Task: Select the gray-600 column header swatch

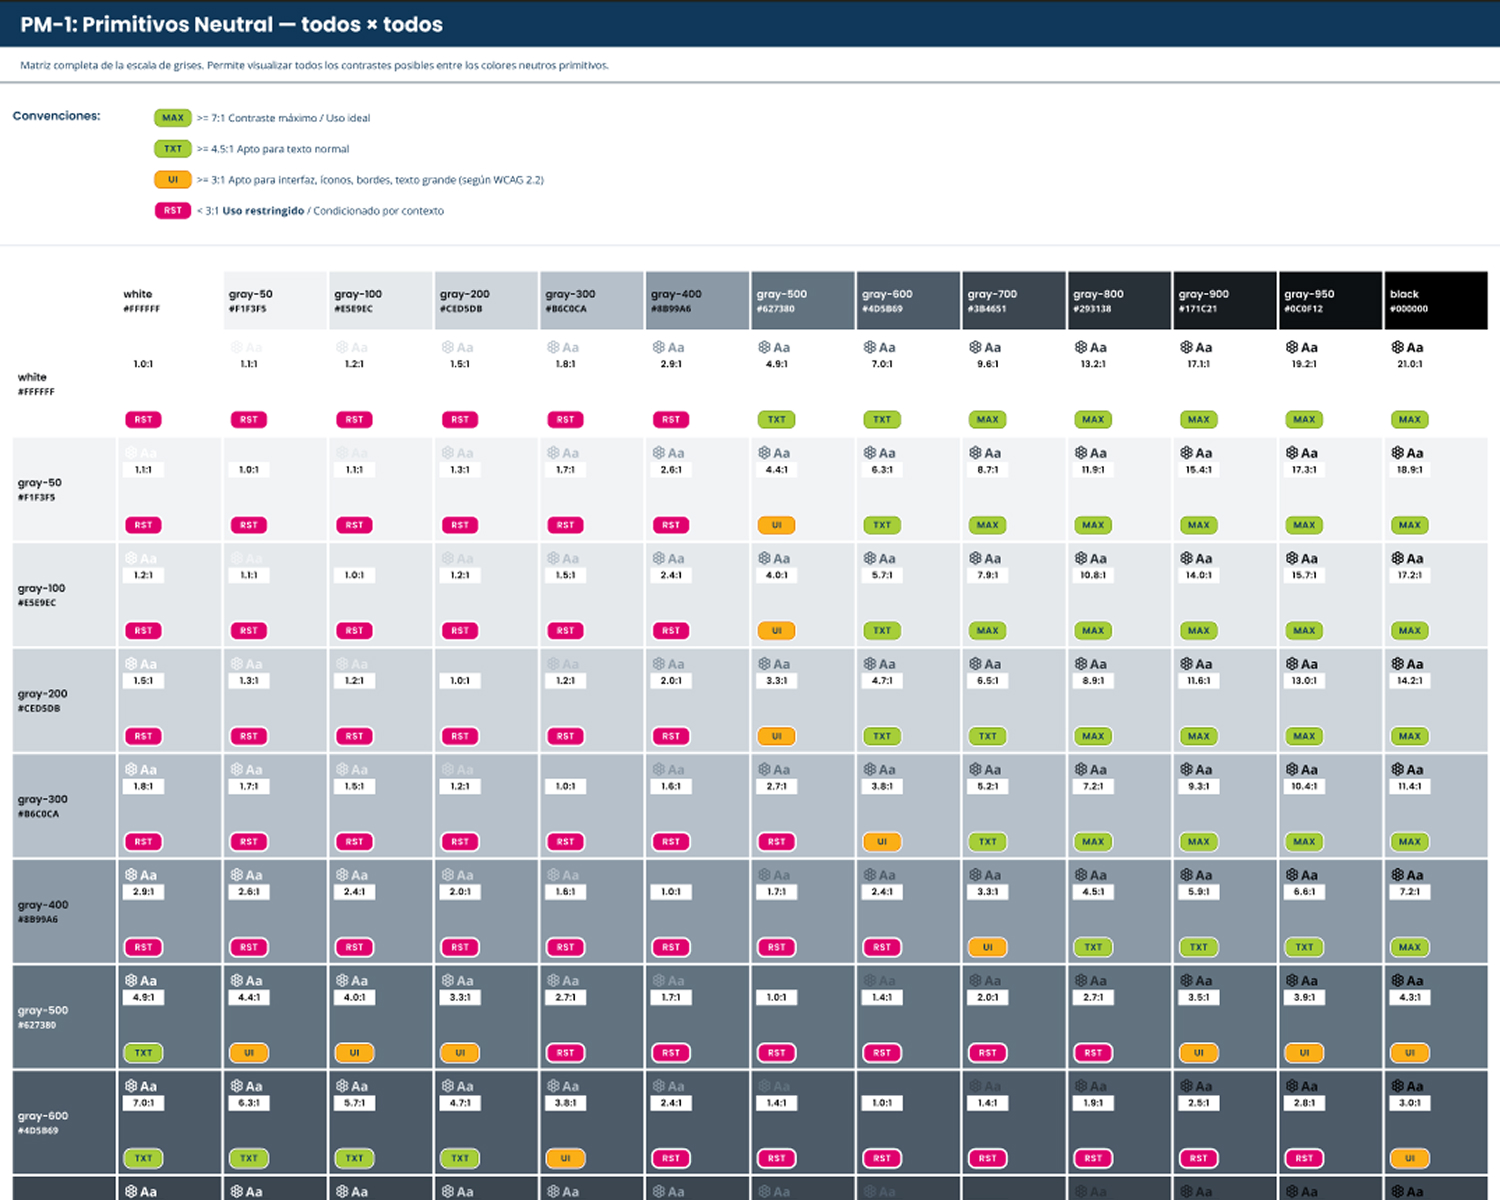Action: [909, 300]
